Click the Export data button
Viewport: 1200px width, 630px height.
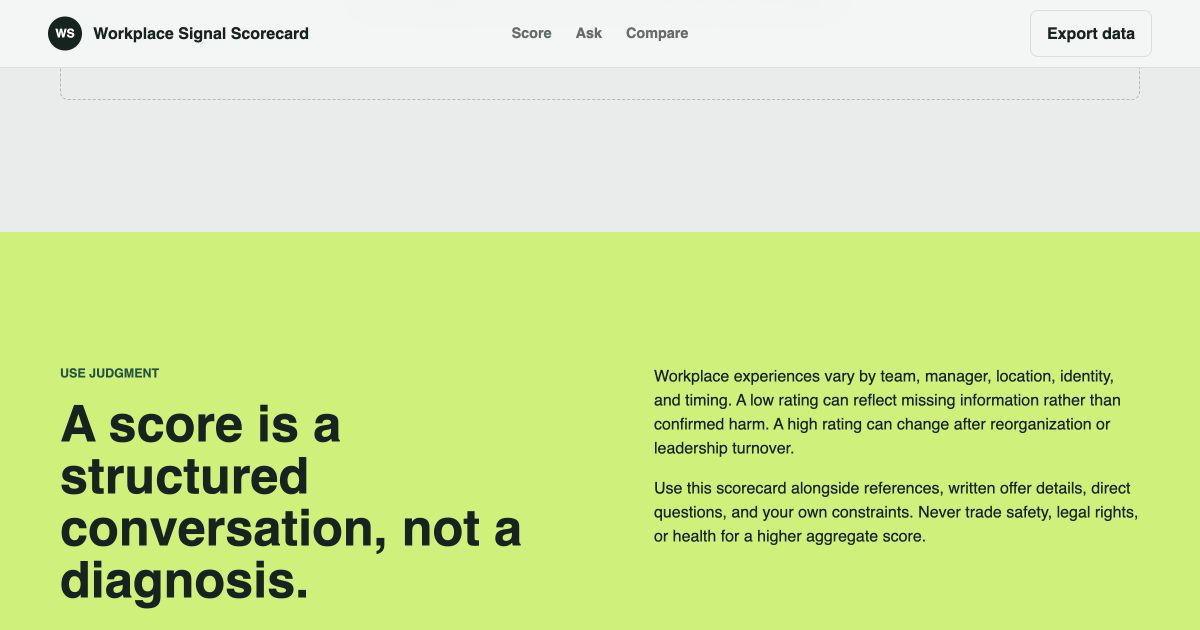point(1091,33)
